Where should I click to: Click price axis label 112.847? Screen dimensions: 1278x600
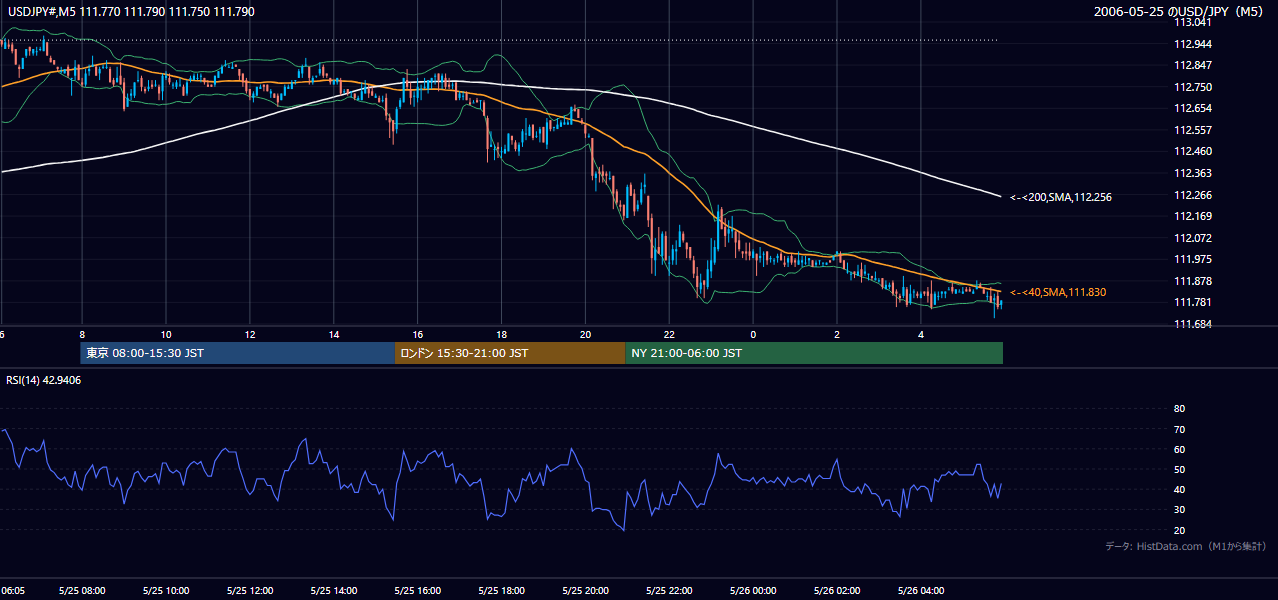click(1193, 65)
